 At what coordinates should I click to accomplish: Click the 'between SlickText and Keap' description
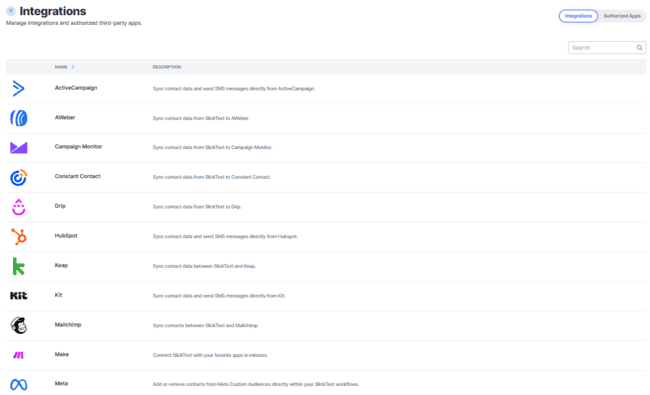[x=204, y=266]
